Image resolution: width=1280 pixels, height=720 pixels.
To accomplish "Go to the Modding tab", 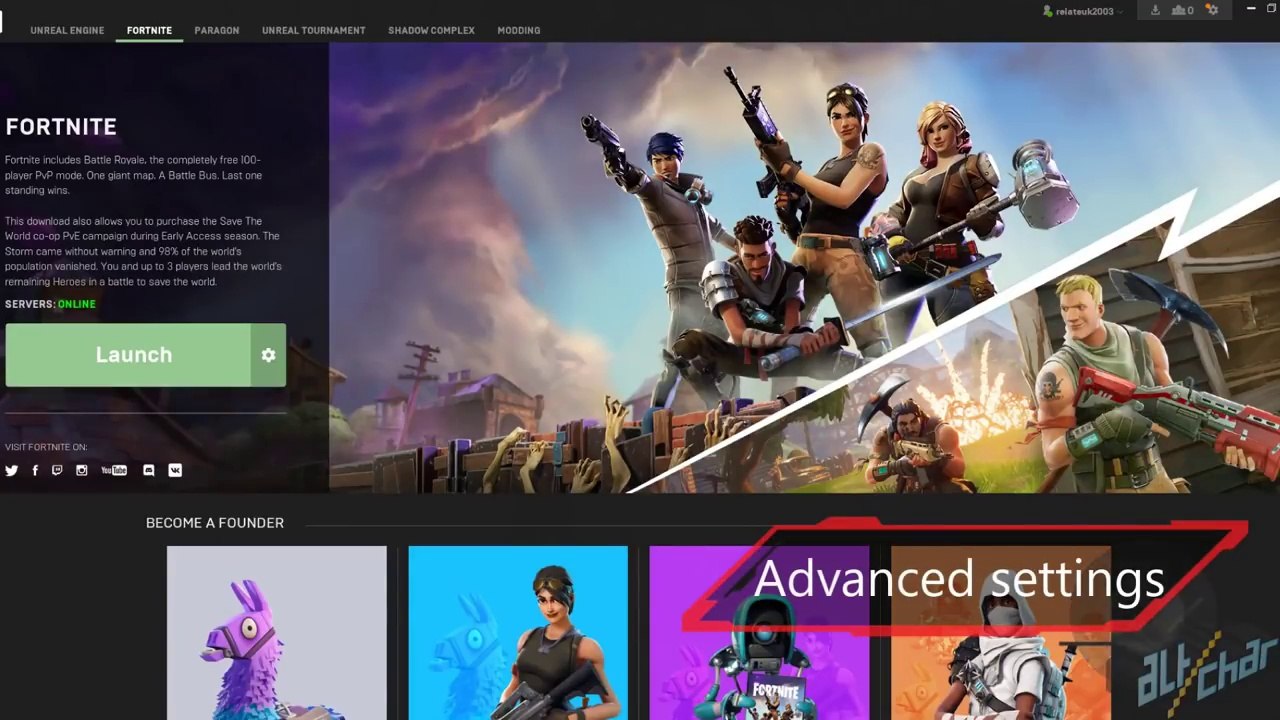I will pos(519,30).
